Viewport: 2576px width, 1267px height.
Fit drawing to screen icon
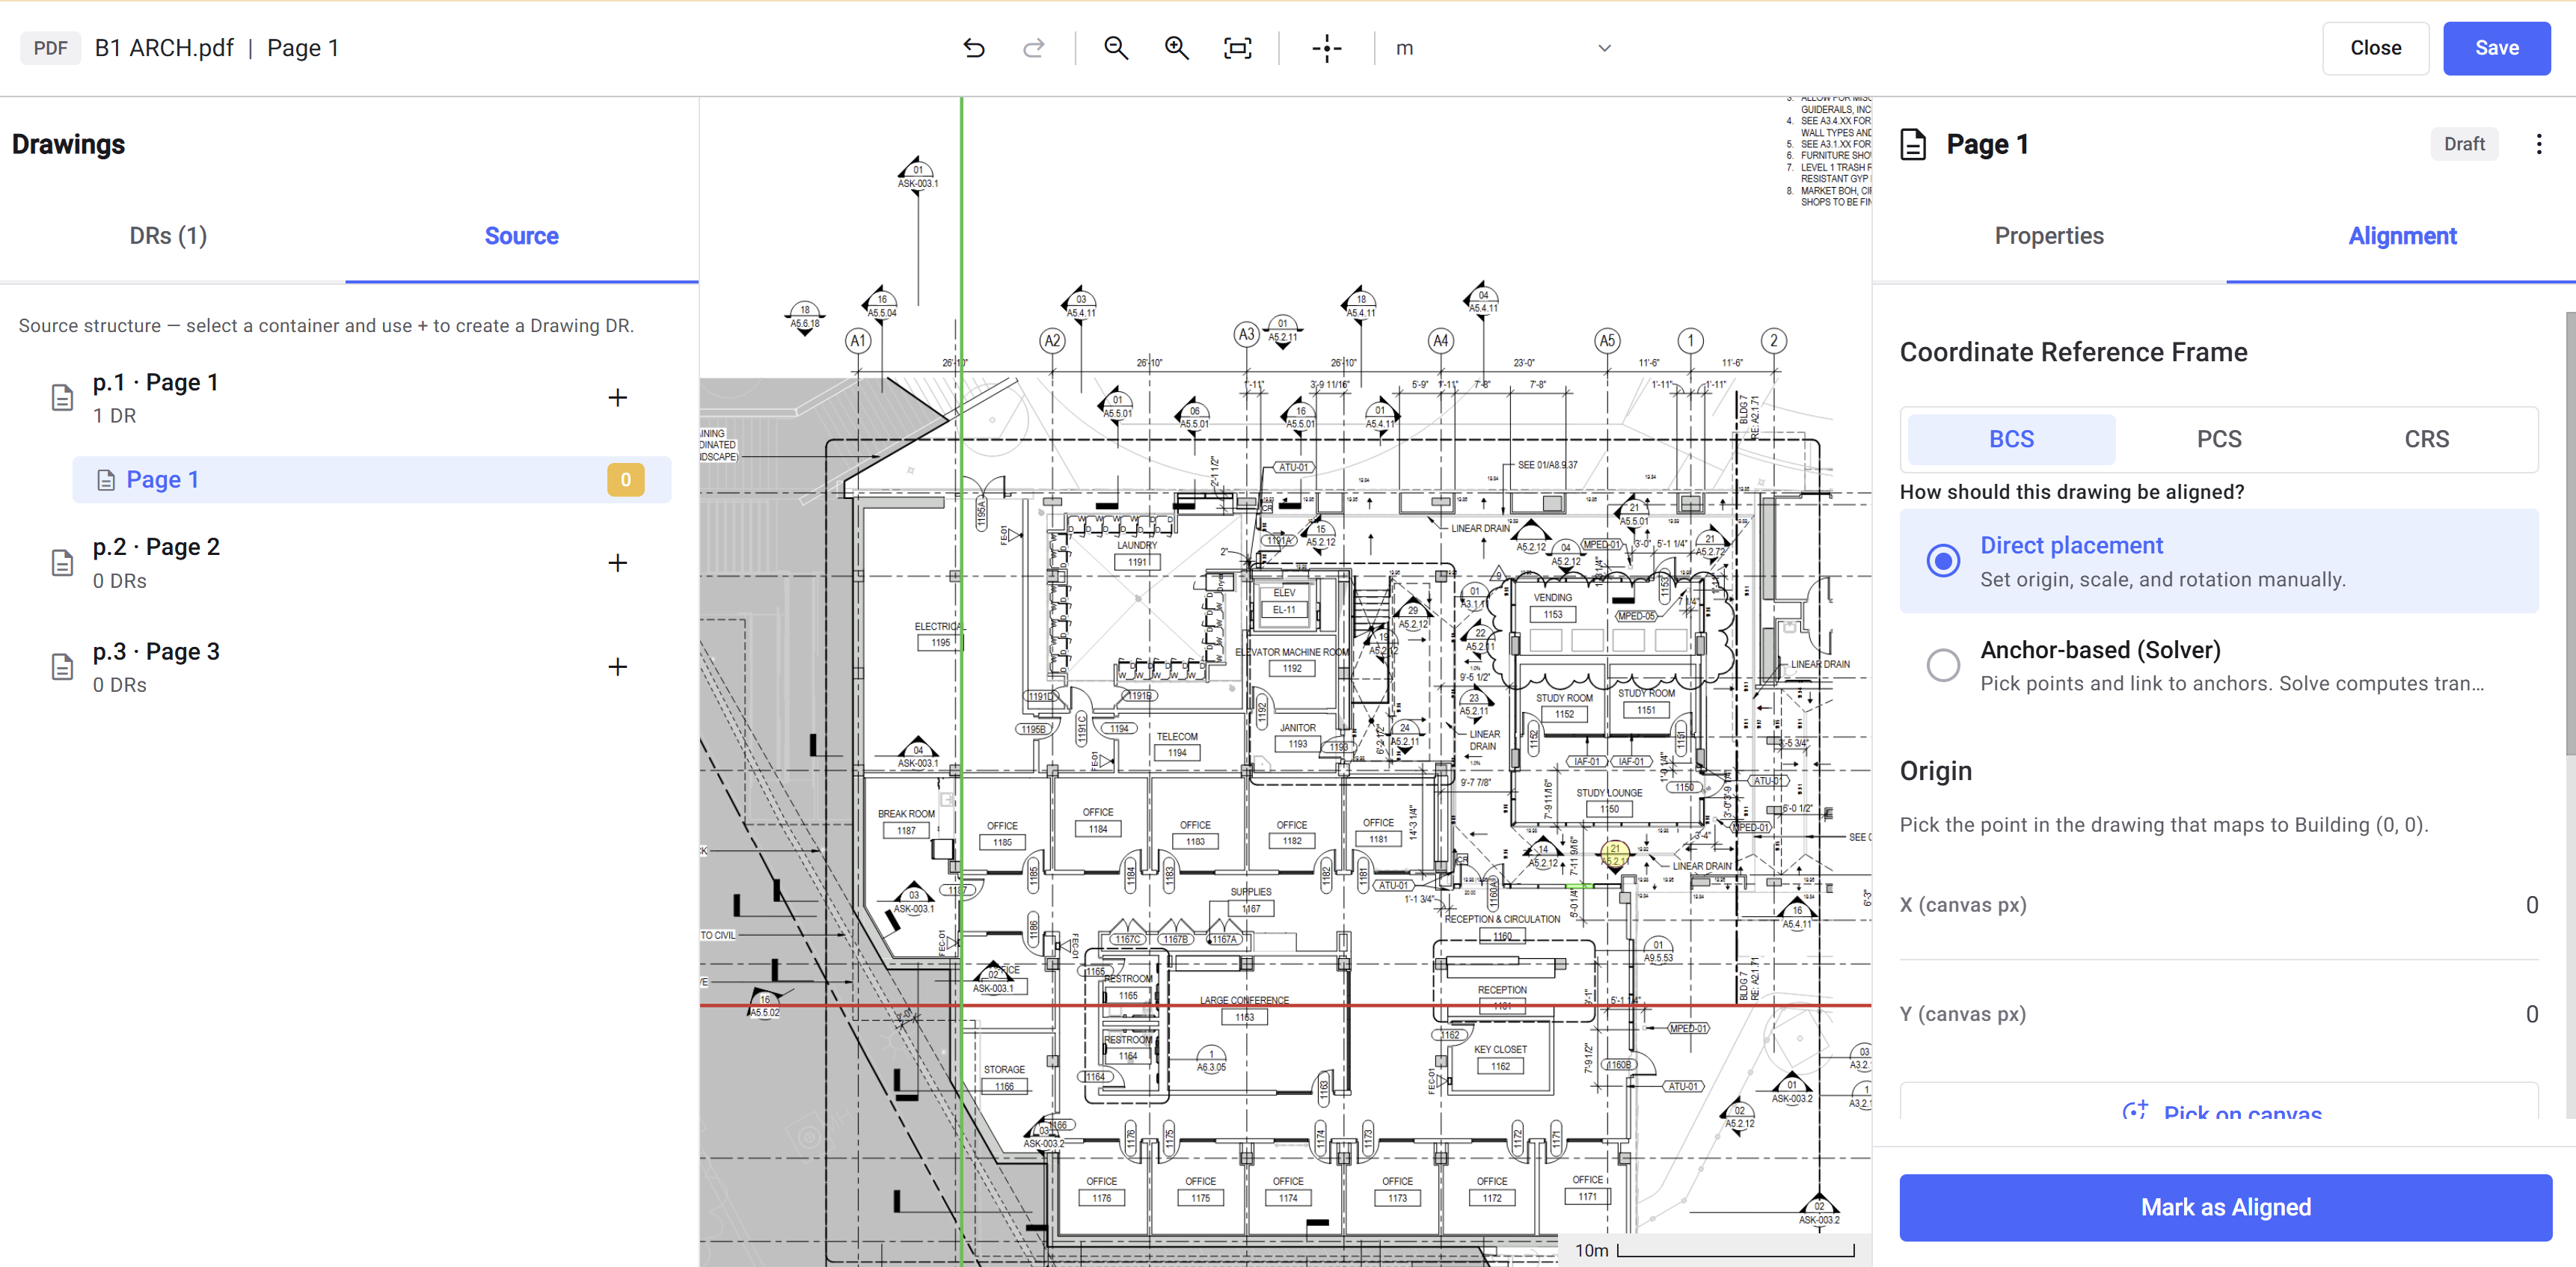(x=1237, y=48)
